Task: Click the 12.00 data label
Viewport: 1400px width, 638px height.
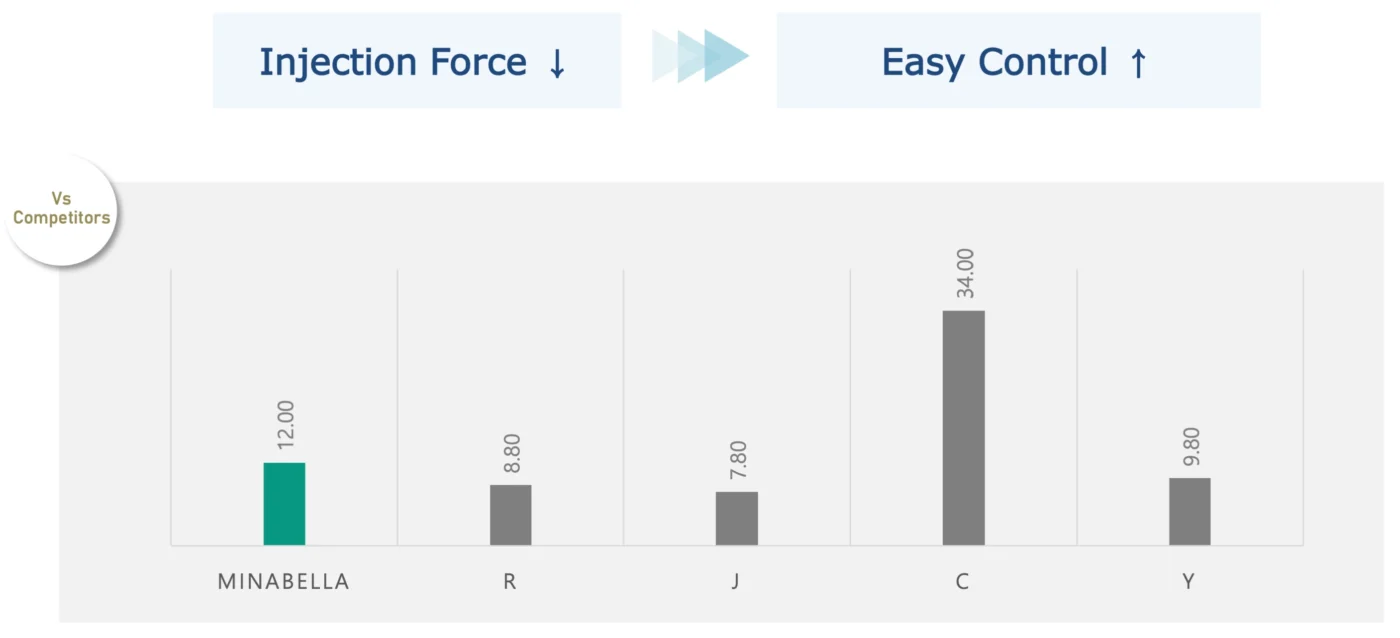Action: [285, 426]
